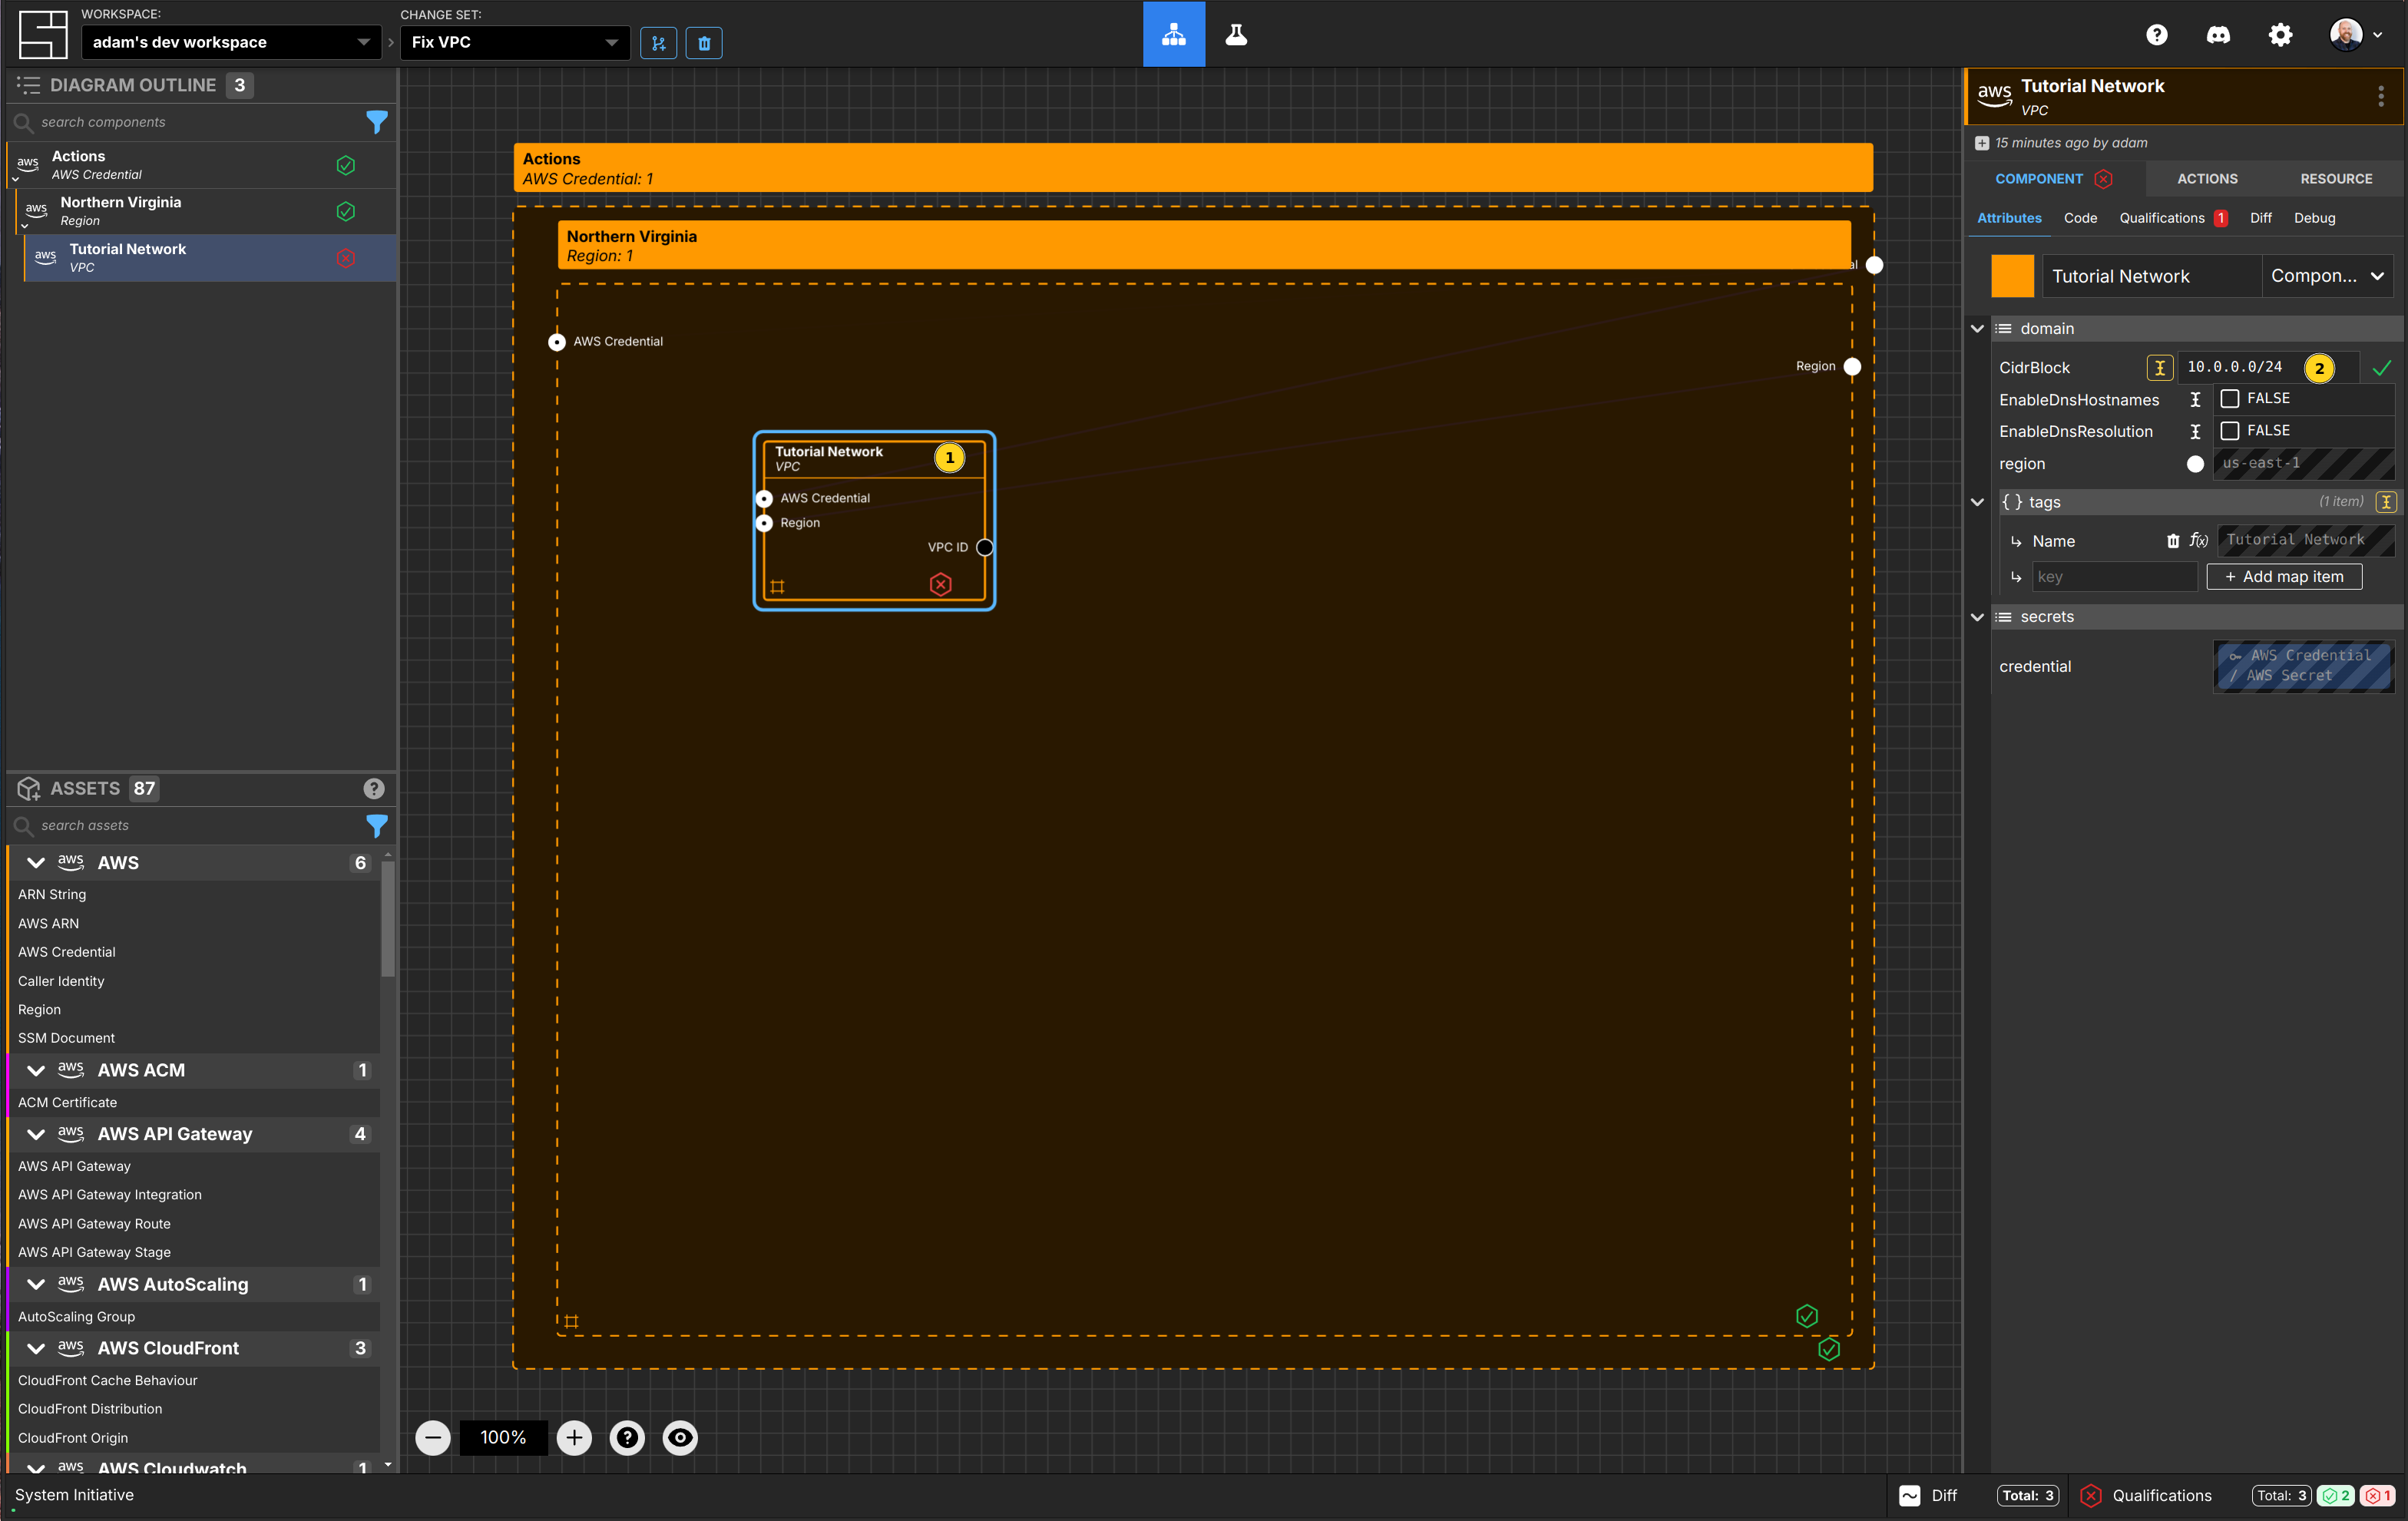Click the f(x) function icon for Name tag

point(2198,541)
